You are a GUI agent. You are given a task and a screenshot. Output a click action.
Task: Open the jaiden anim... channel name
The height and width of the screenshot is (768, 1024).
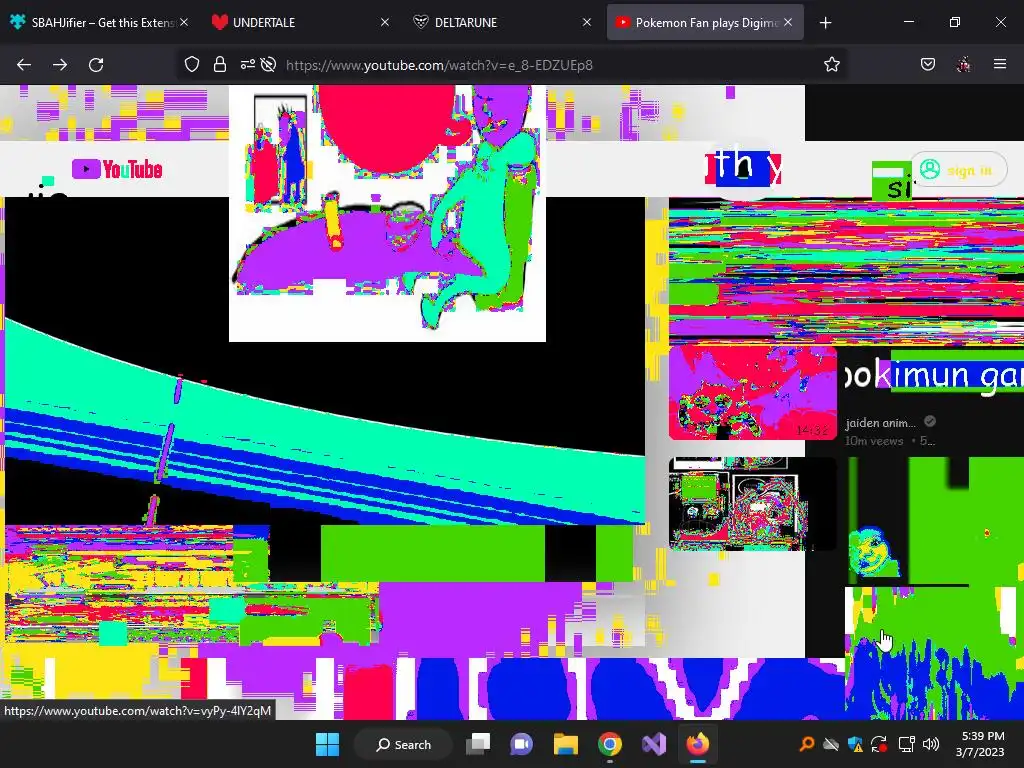(880, 423)
